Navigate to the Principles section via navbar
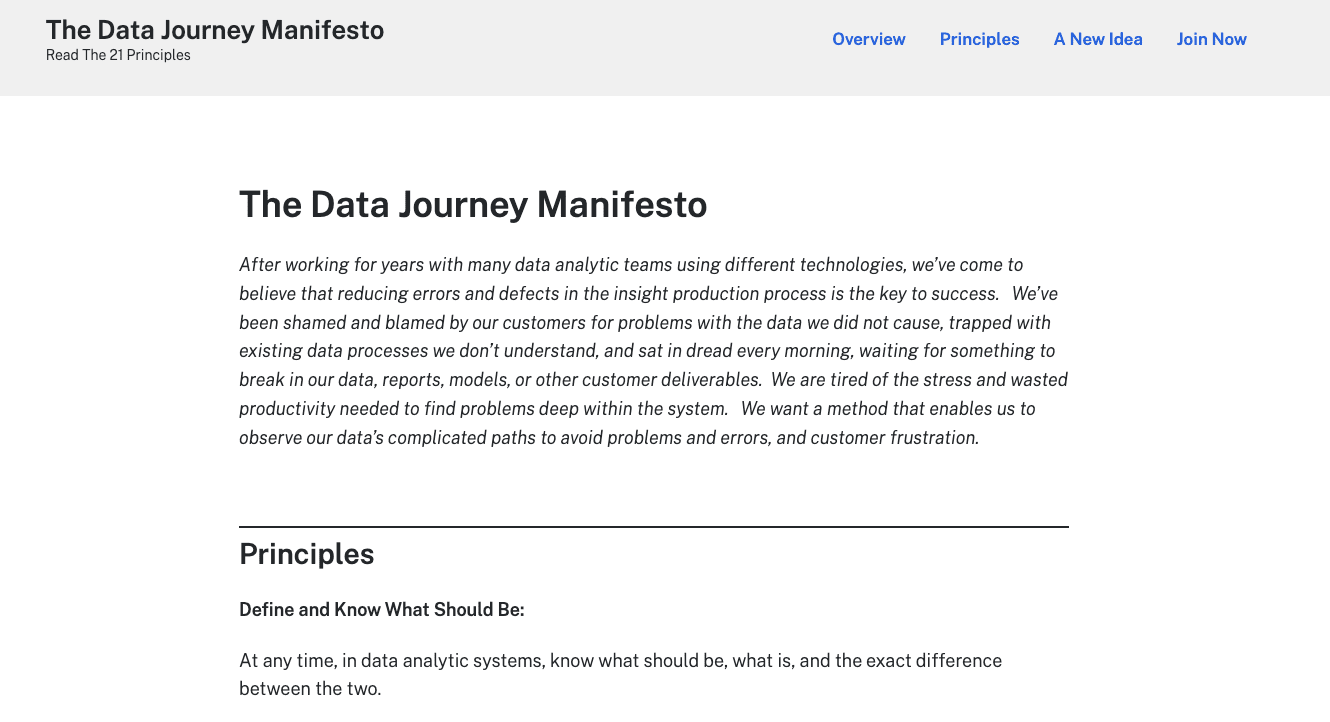This screenshot has height=722, width=1330. tap(979, 39)
